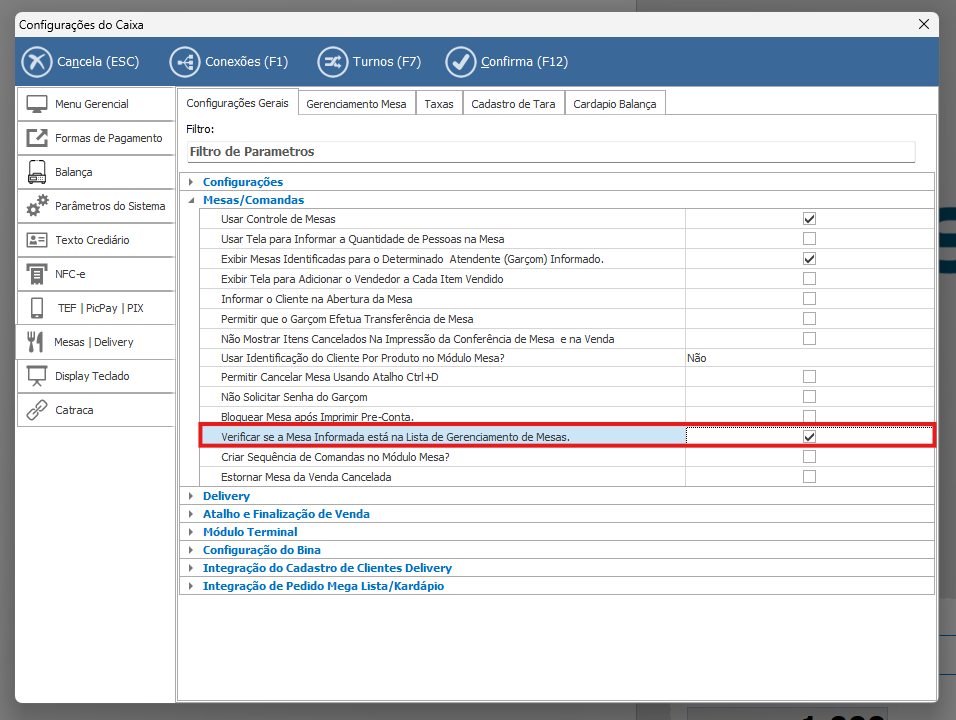Switch to Gerenciamento Mesa tab
Viewport: 956px width, 720px height.
356,104
